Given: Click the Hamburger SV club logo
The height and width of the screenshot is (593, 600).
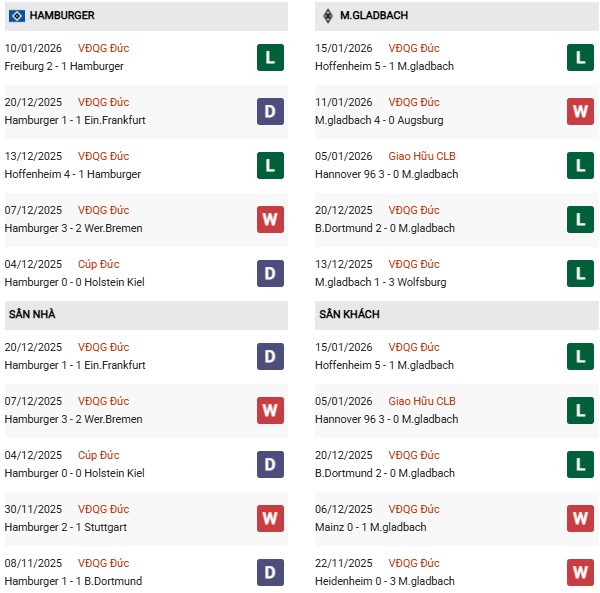Looking at the screenshot, I should [x=17, y=16].
